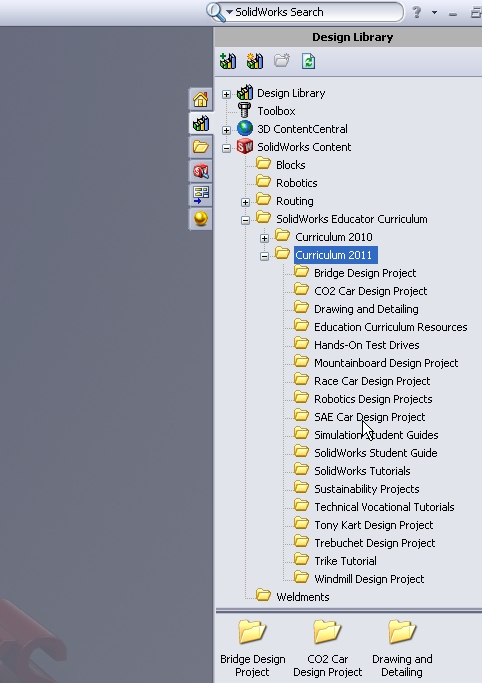Open the File Explorer task pane tab
This screenshot has height=683, width=482.
point(201,147)
